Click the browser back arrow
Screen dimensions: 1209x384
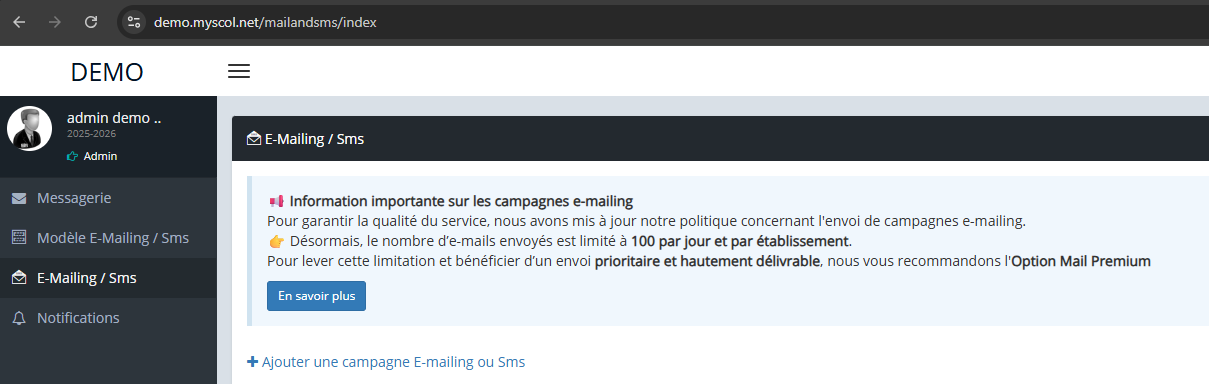[19, 21]
